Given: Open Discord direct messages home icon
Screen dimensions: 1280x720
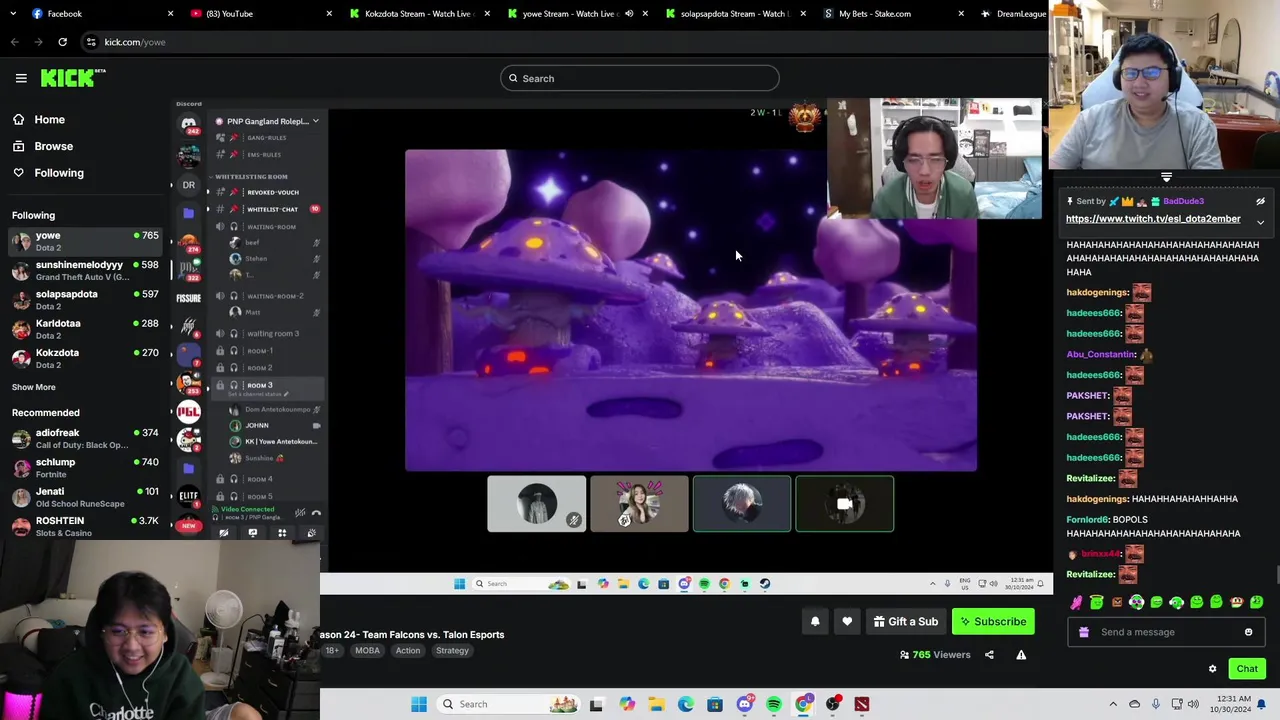Looking at the screenshot, I should [x=188, y=125].
